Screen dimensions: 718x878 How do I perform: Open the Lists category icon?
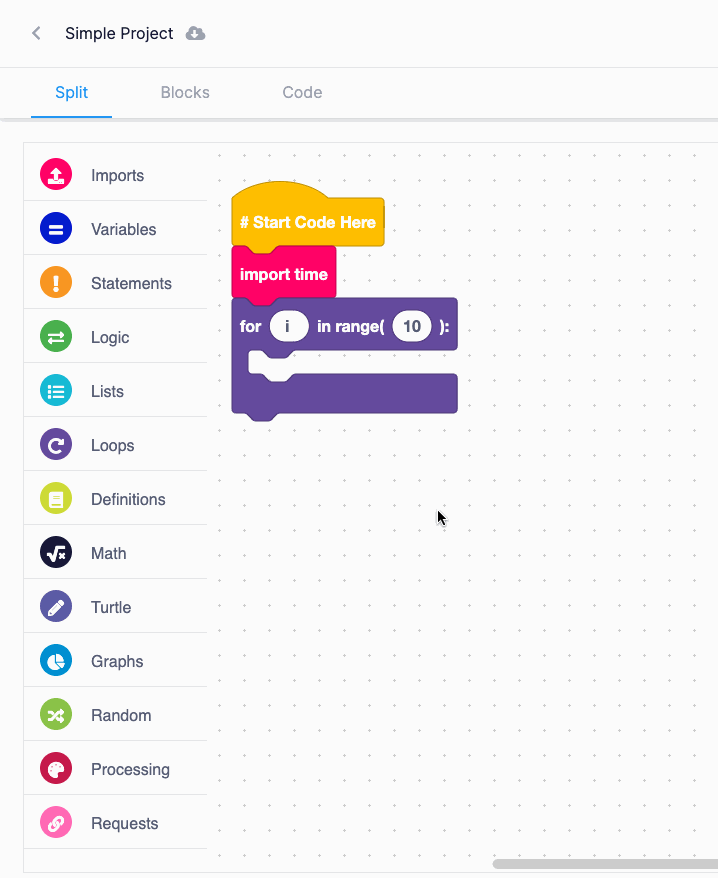tap(56, 391)
